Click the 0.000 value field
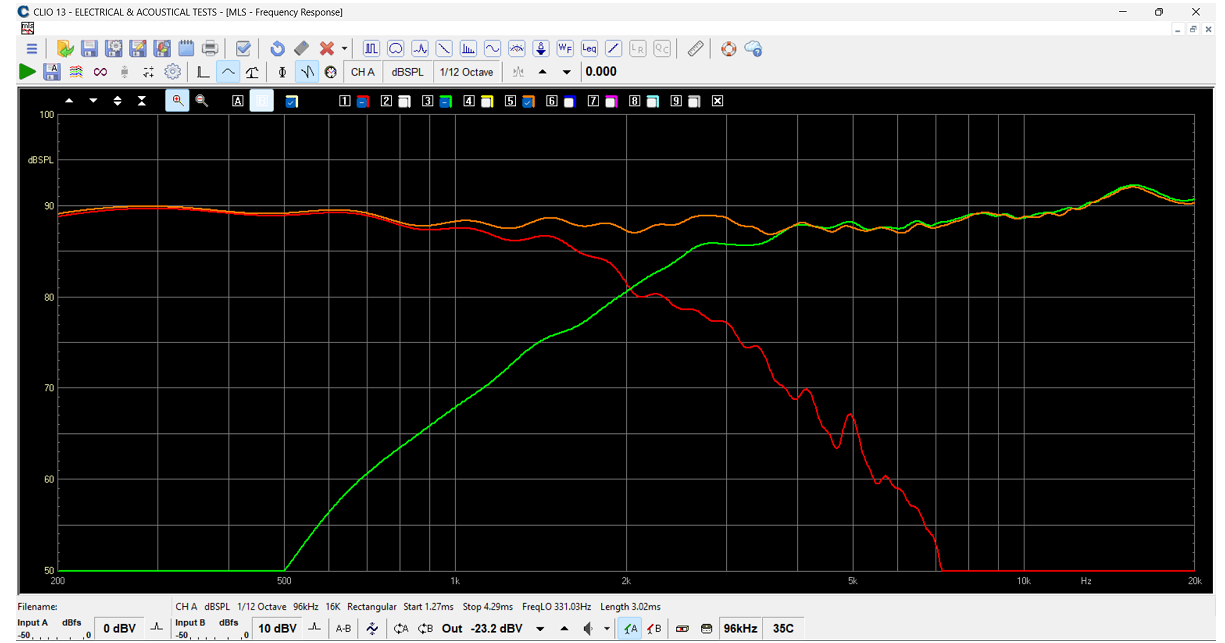 pos(601,72)
